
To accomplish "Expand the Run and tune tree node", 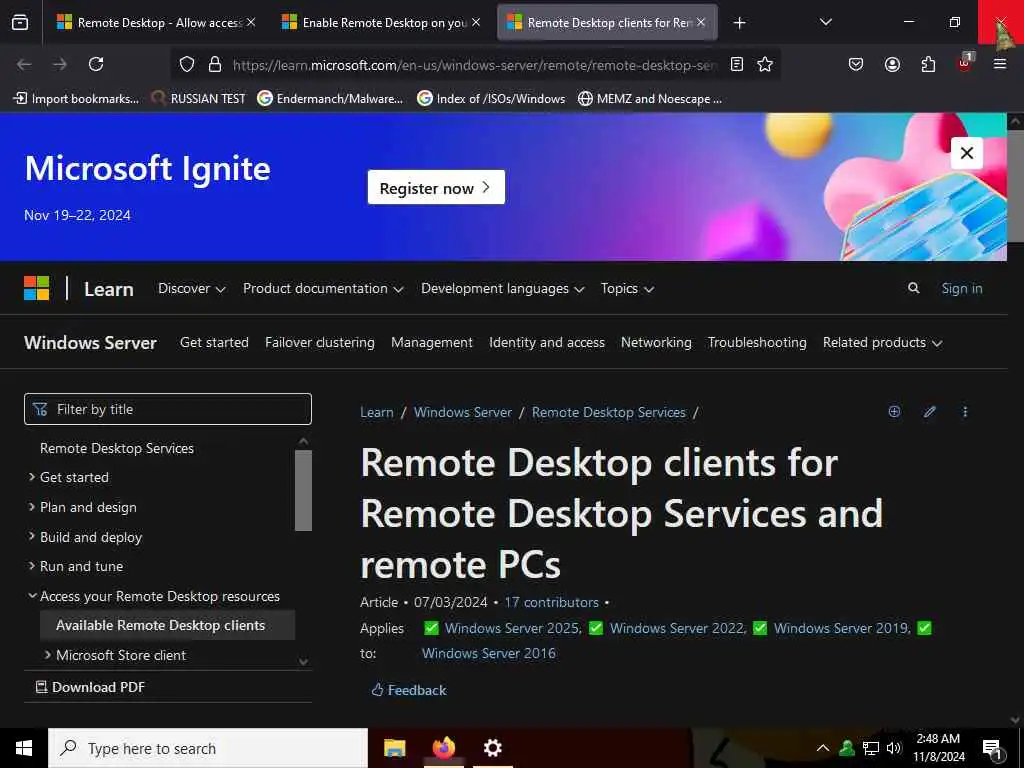I will coord(31,566).
